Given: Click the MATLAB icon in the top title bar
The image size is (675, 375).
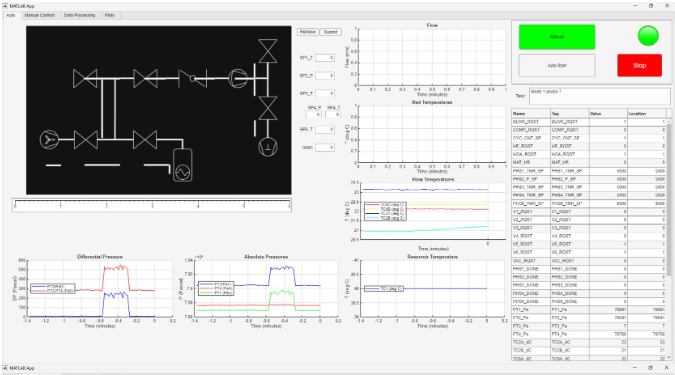Looking at the screenshot, I should pos(6,6).
